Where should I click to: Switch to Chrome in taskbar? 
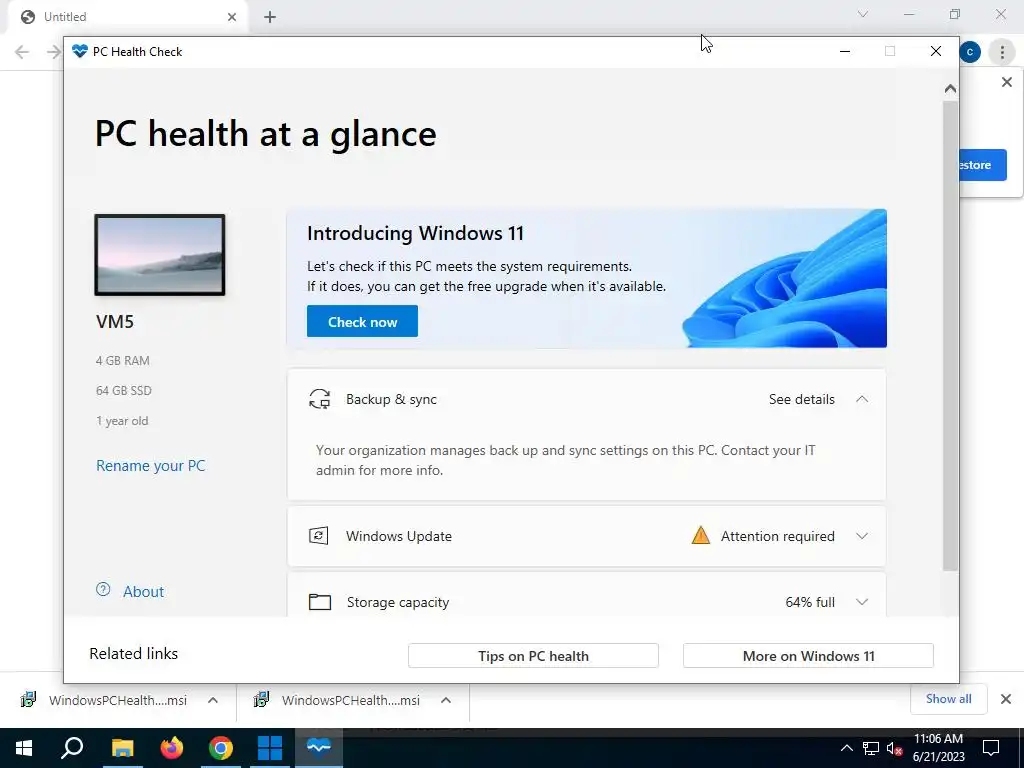tap(221, 748)
